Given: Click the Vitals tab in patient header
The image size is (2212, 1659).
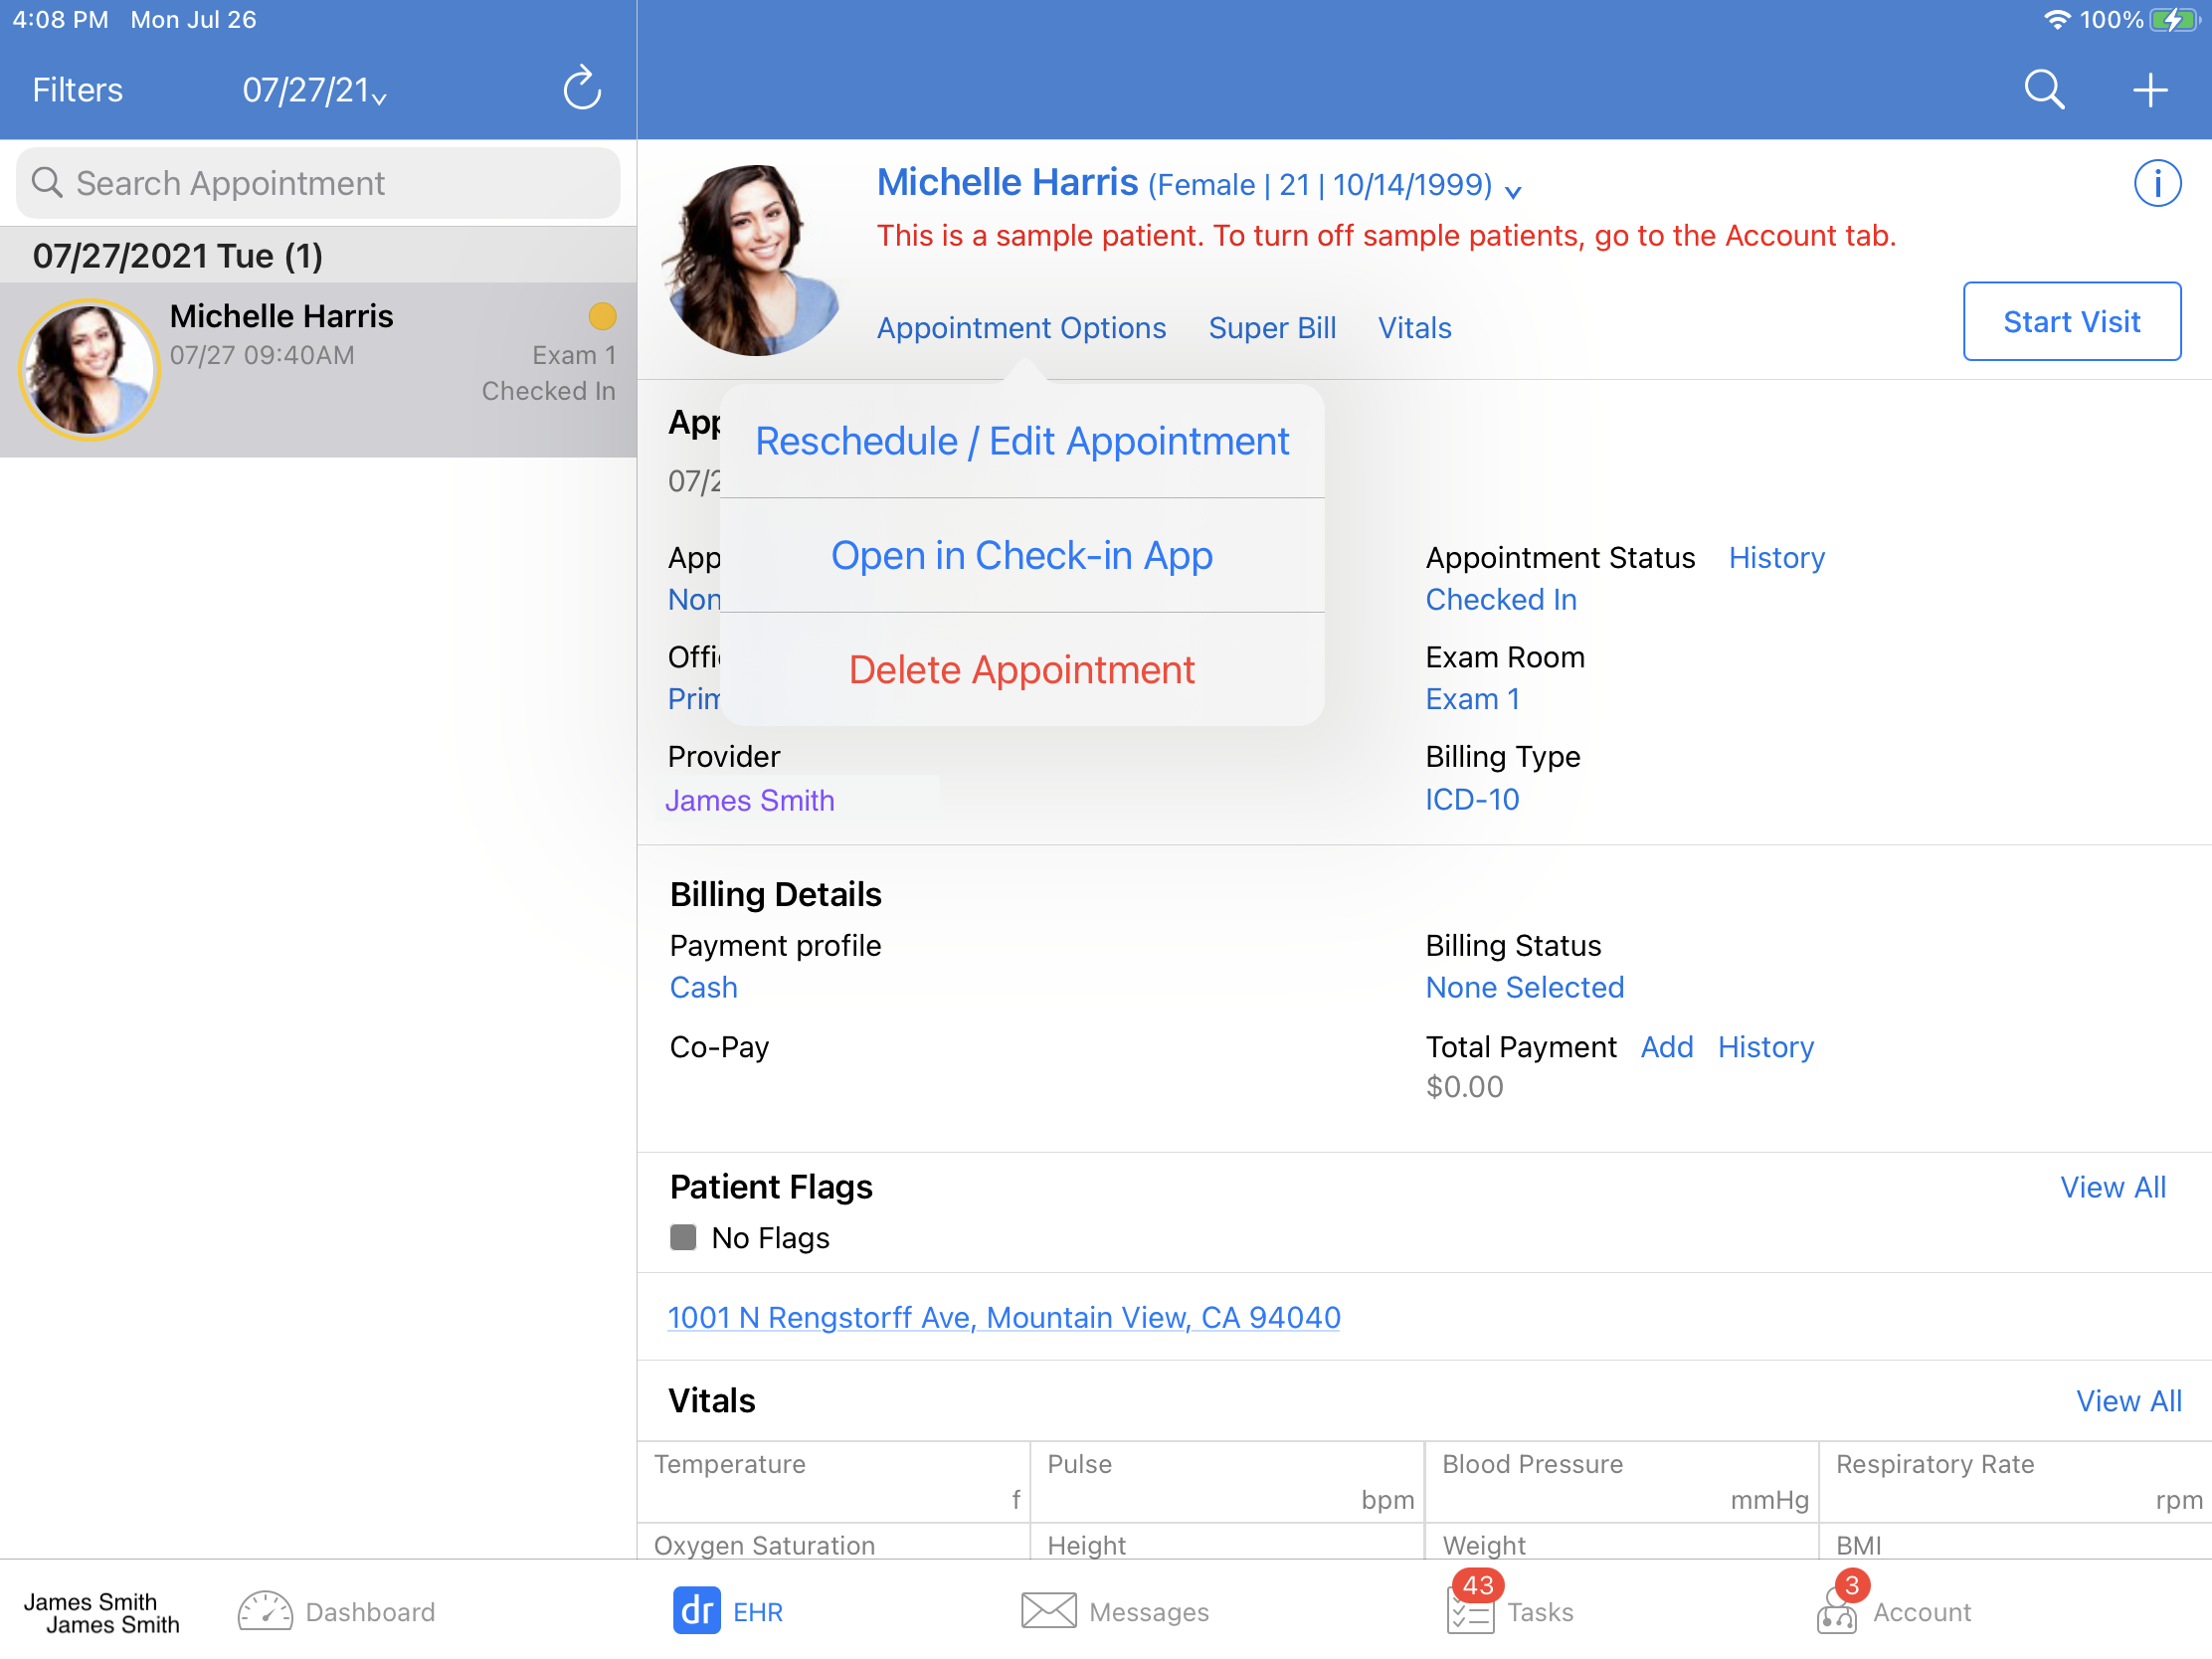Looking at the screenshot, I should (1414, 326).
